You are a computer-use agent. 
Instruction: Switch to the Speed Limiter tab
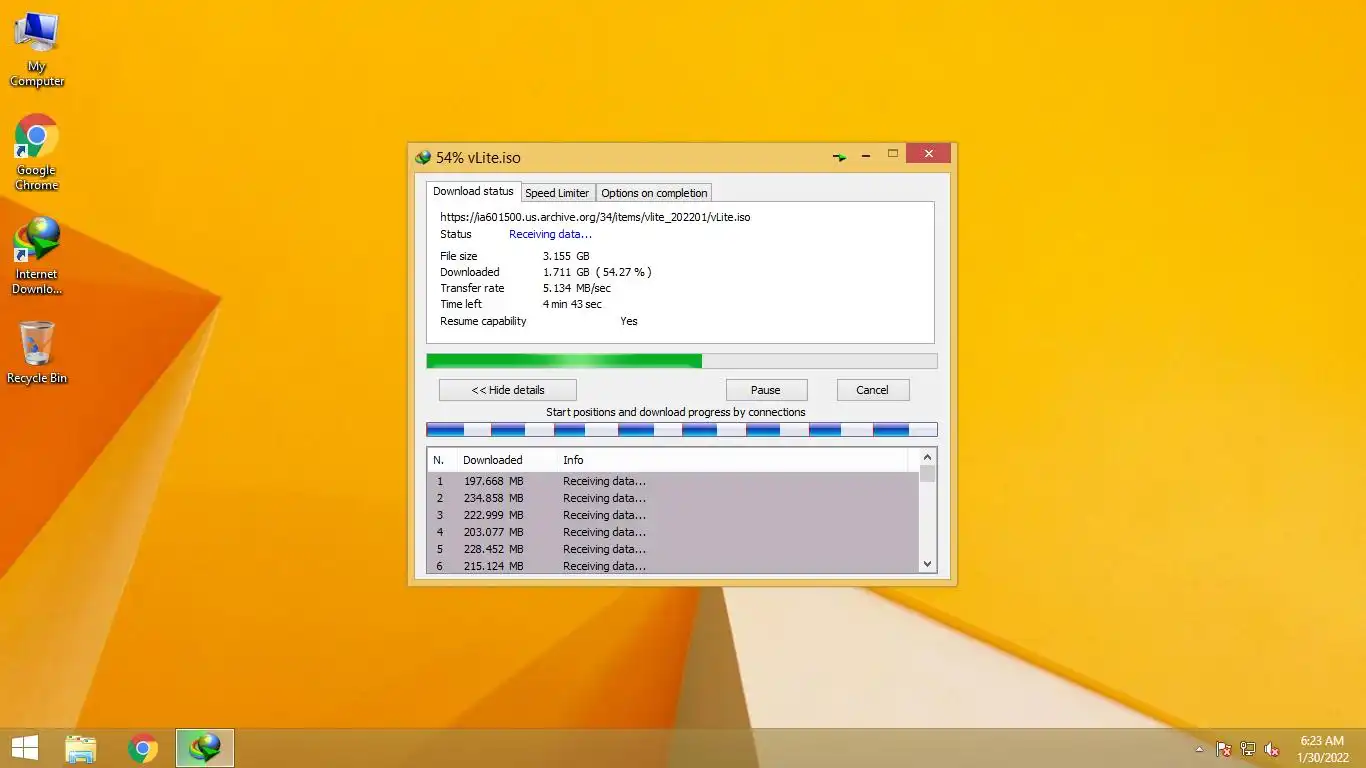pyautogui.click(x=557, y=193)
